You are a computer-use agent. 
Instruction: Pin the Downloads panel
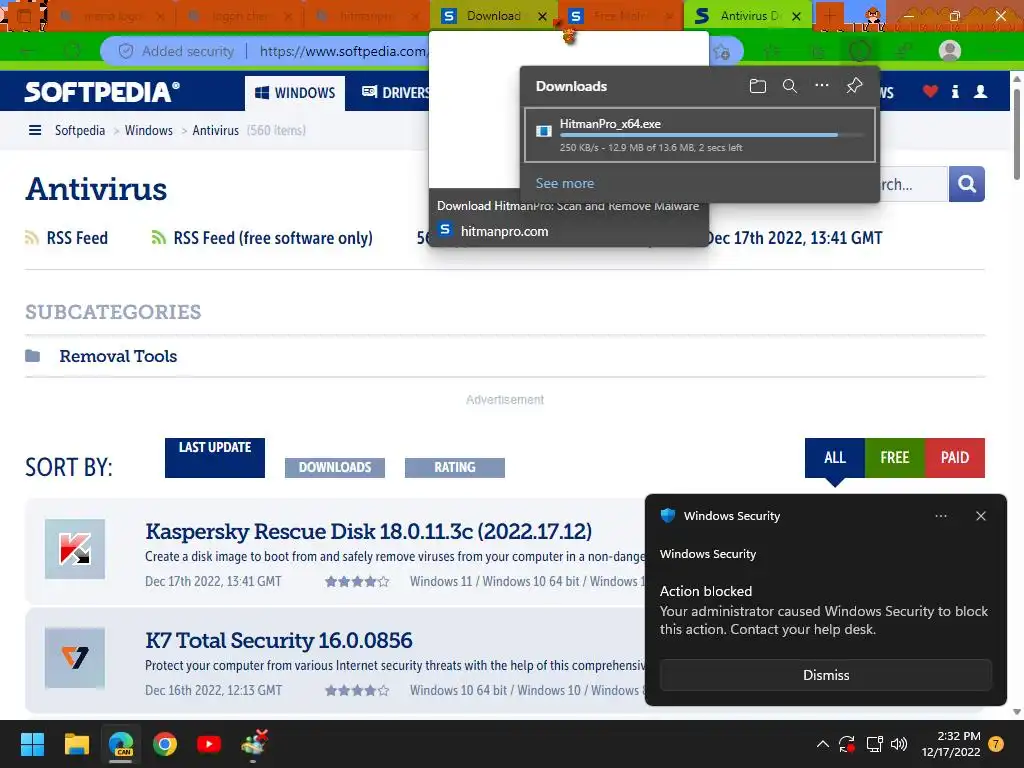coord(854,86)
